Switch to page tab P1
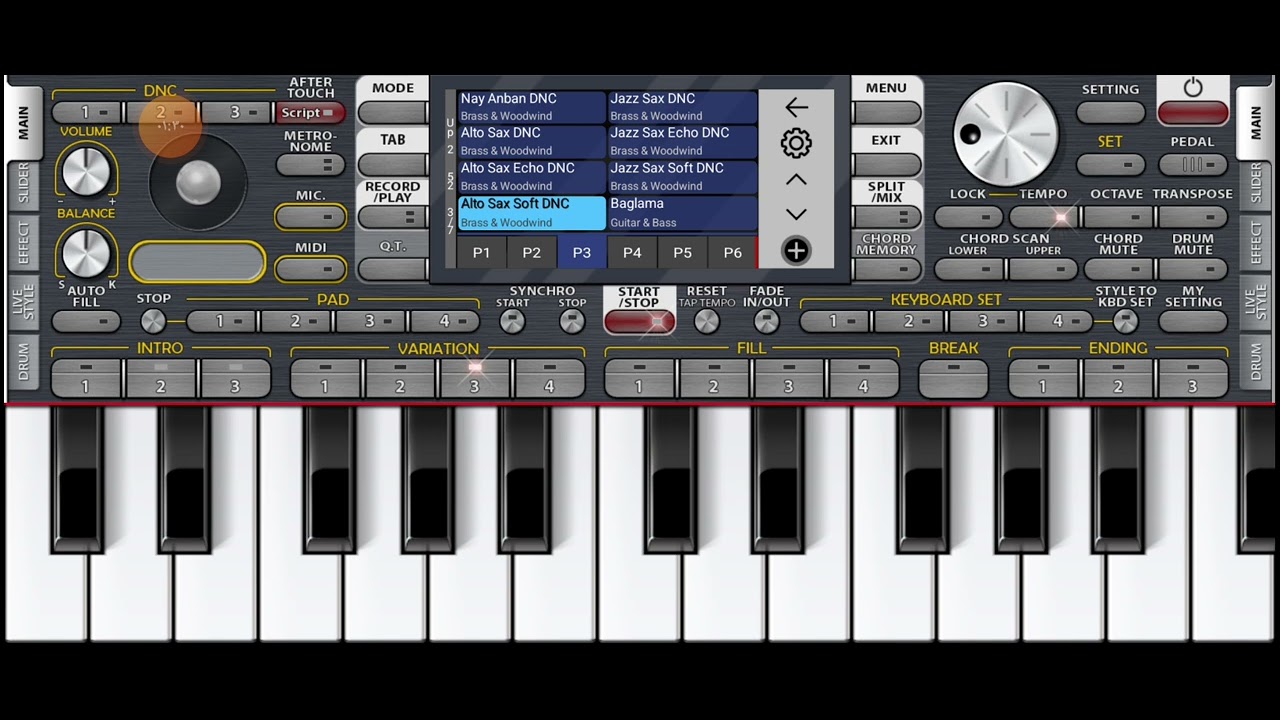 [x=482, y=252]
